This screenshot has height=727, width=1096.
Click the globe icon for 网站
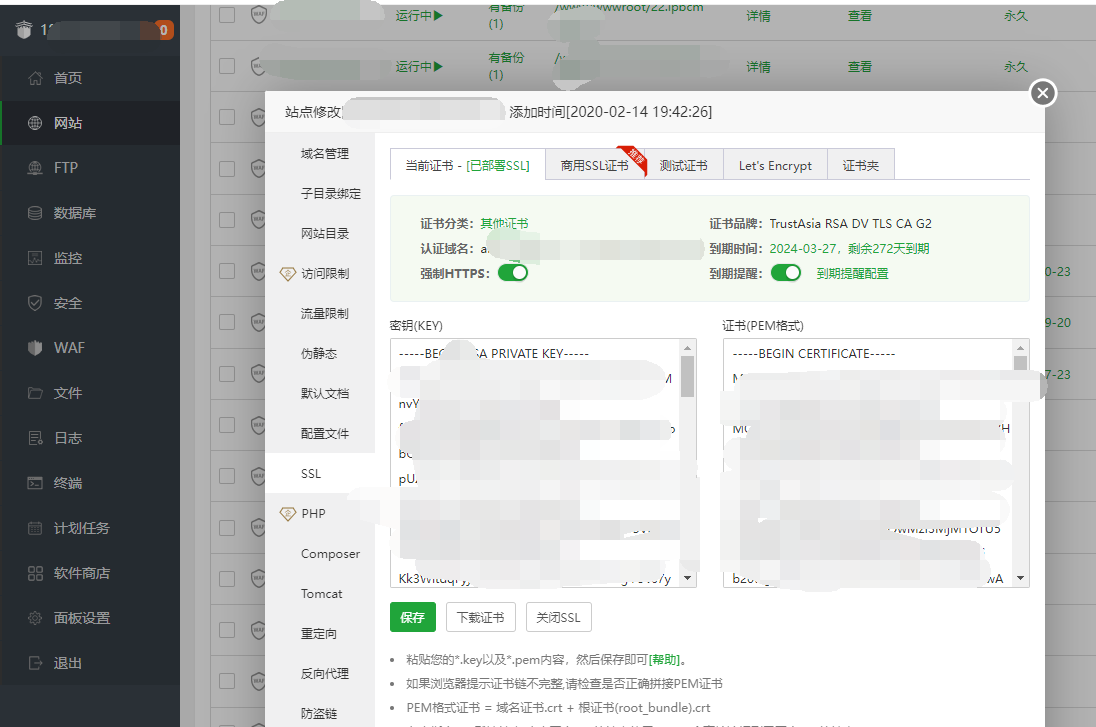click(x=35, y=123)
